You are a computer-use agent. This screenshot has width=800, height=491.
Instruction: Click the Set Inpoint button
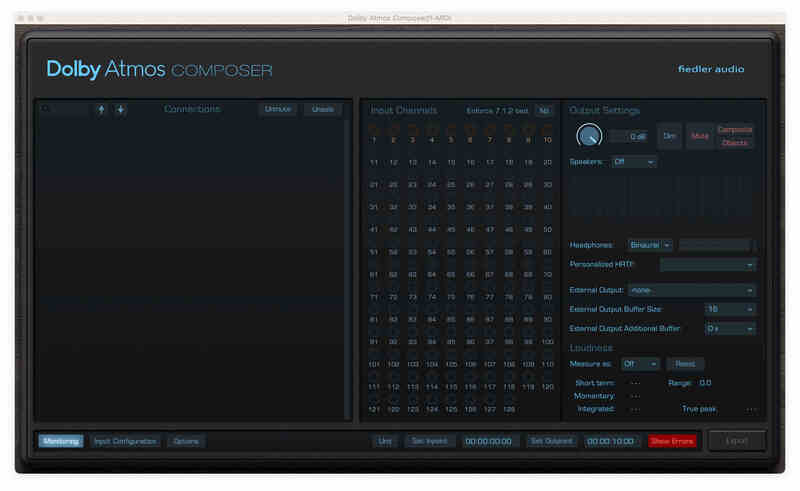430,441
